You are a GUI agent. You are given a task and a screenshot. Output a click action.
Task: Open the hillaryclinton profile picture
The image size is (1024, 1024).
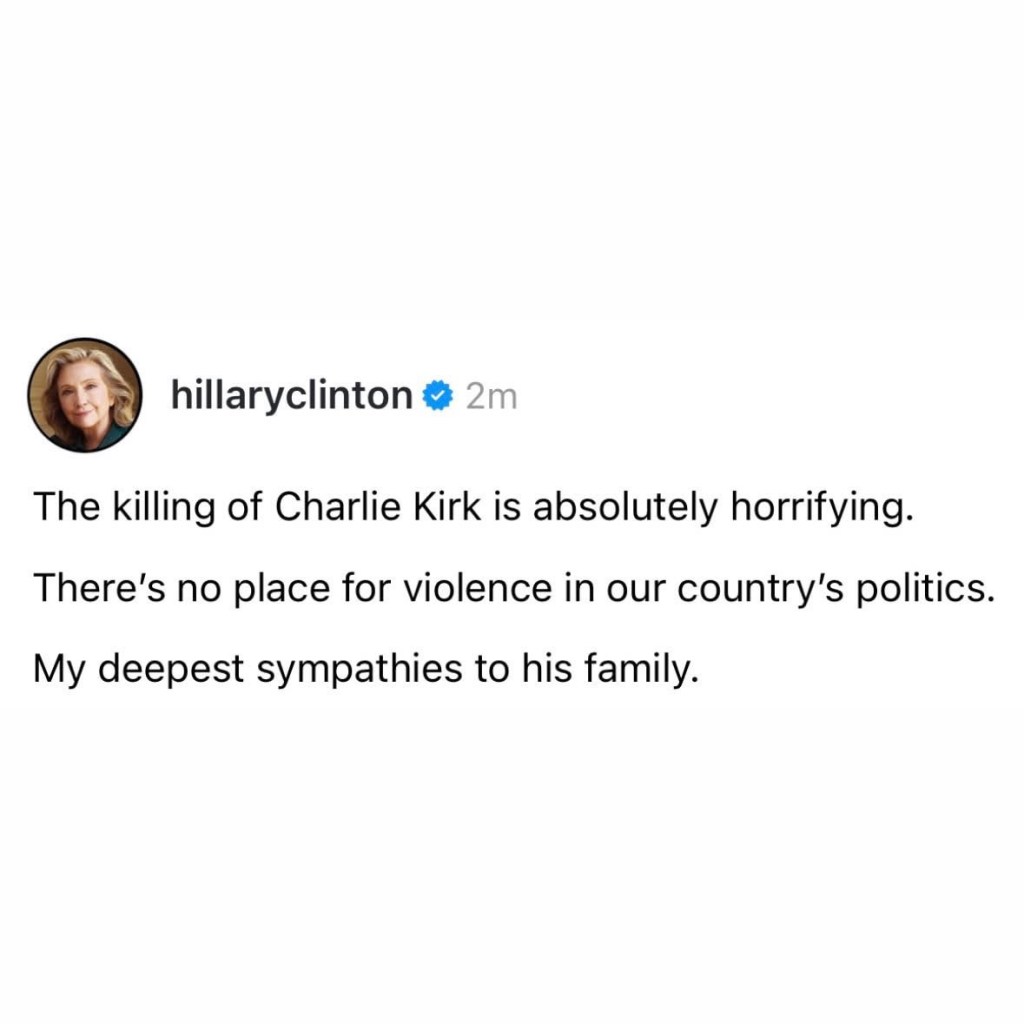click(x=84, y=395)
